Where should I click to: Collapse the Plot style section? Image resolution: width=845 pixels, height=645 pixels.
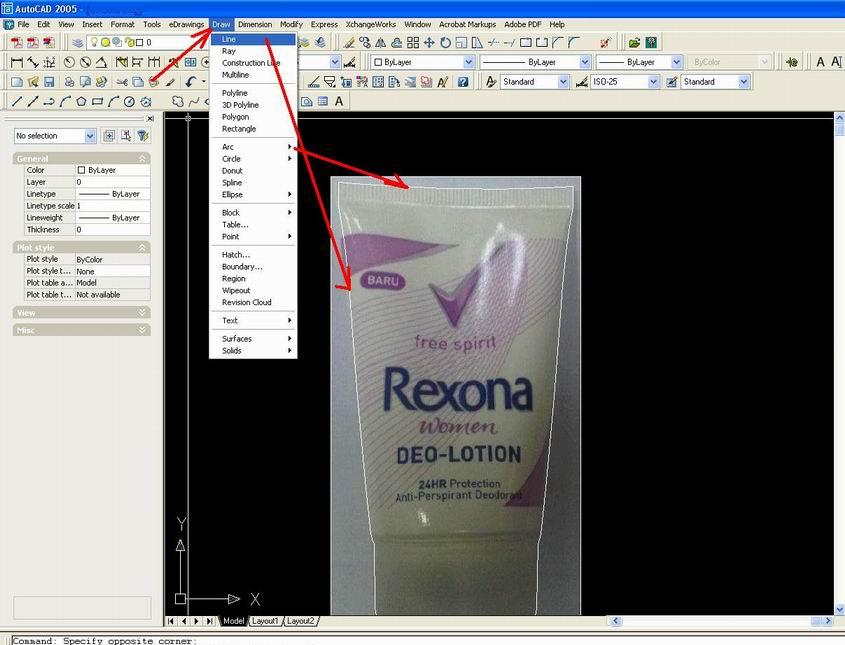coord(142,247)
